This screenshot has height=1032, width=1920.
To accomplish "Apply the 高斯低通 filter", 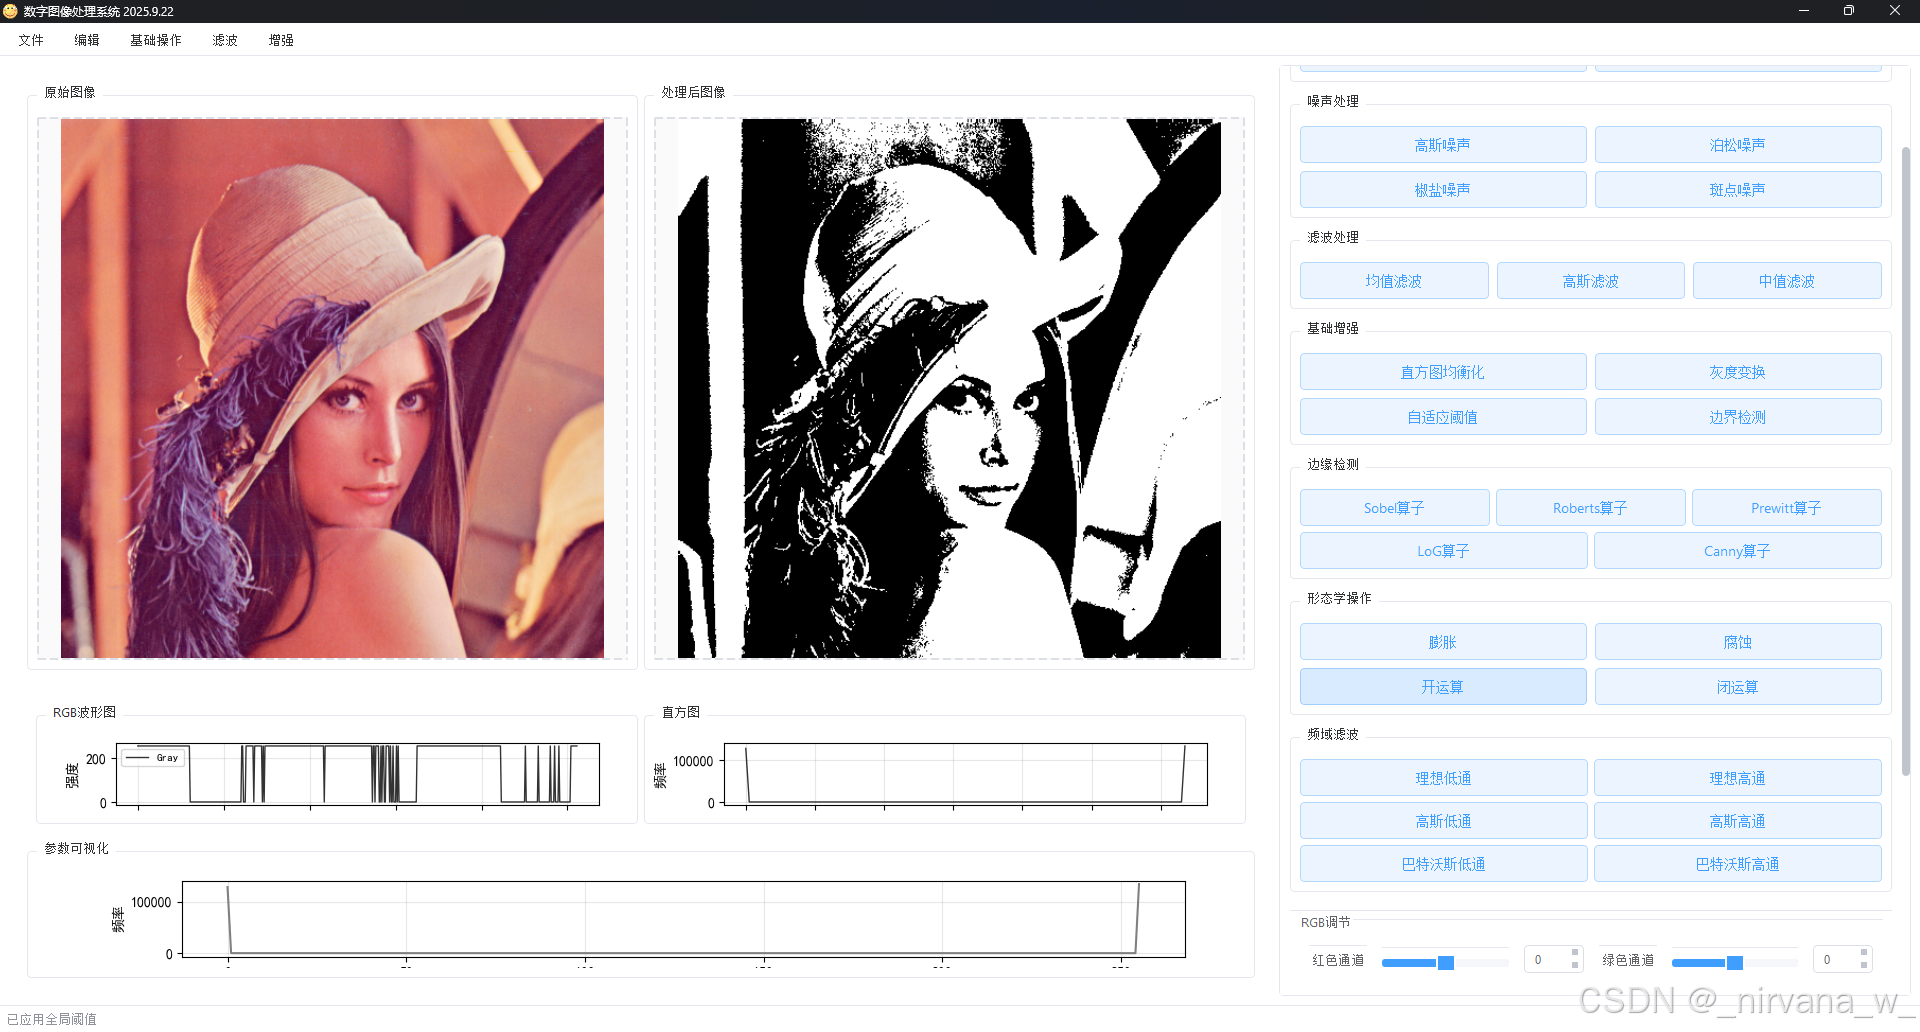I will [x=1443, y=821].
